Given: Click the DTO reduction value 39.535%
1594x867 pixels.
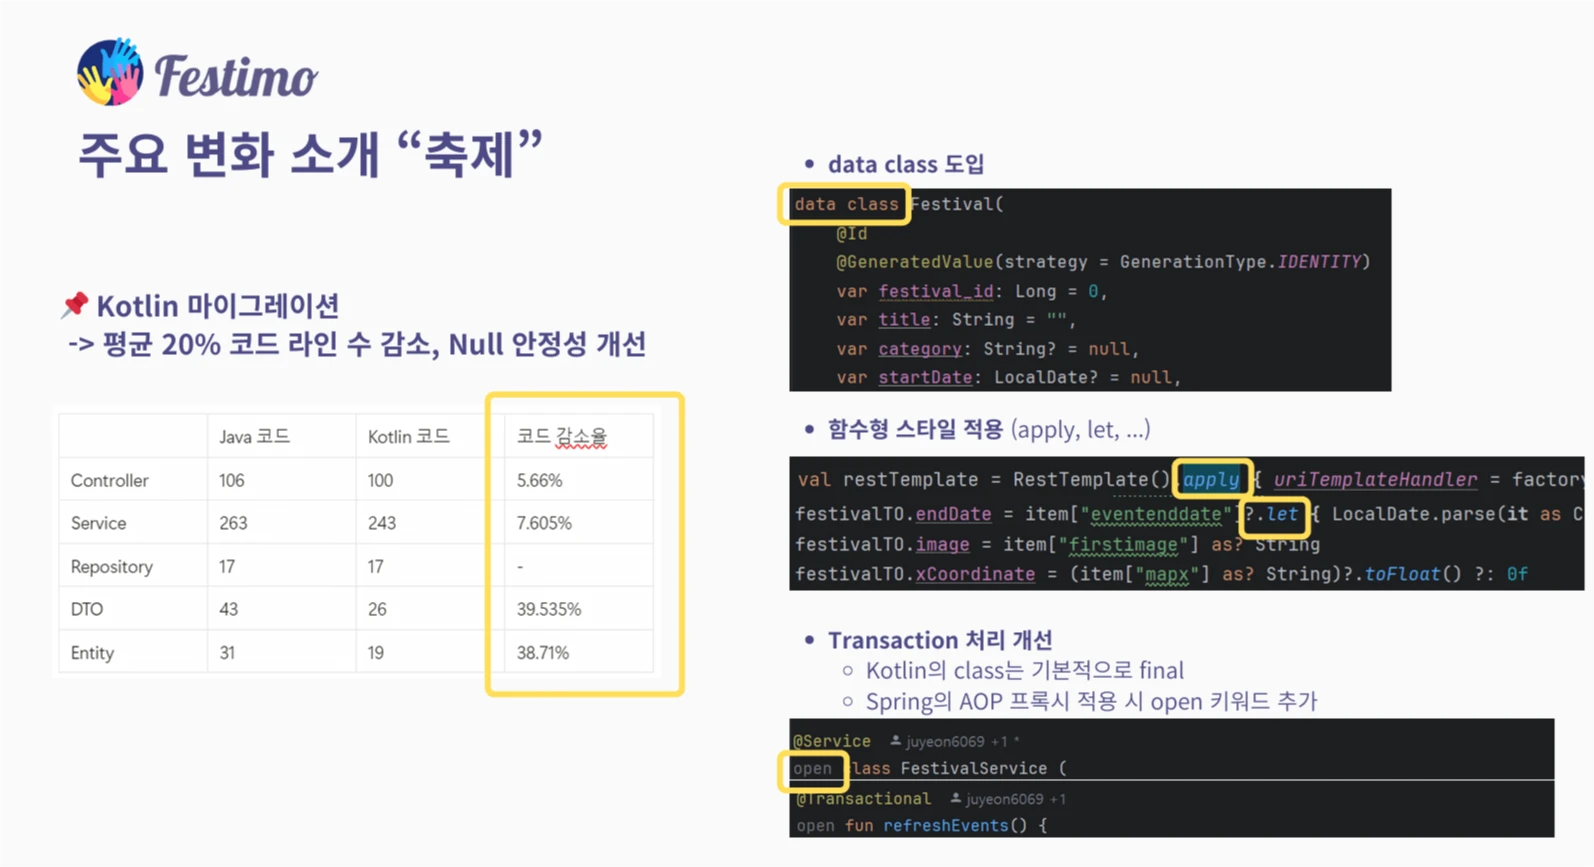Looking at the screenshot, I should pos(548,609).
